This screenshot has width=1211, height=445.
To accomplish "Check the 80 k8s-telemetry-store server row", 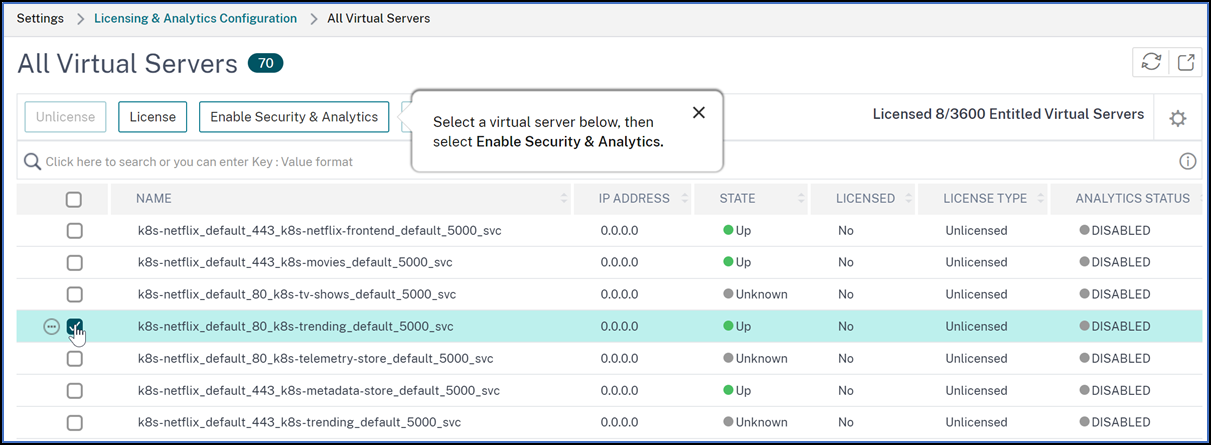I will (x=74, y=359).
